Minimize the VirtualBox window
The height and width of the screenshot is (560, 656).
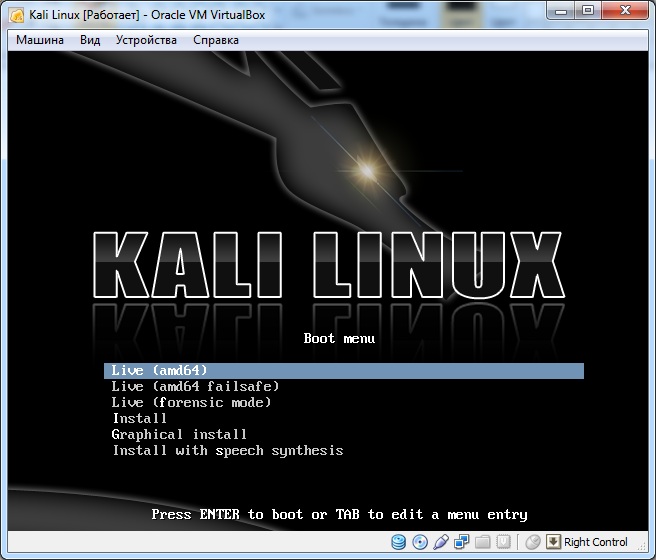[561, 11]
